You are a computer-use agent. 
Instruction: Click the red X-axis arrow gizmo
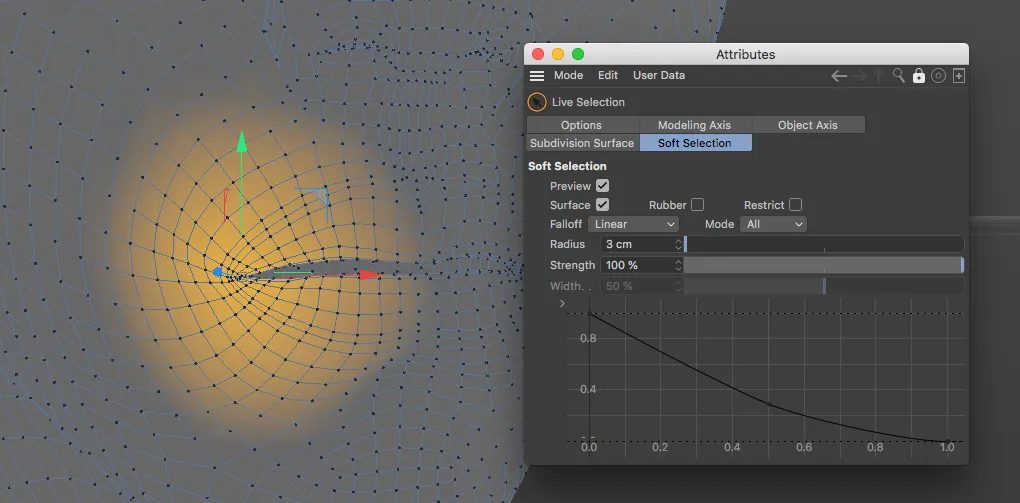point(370,274)
